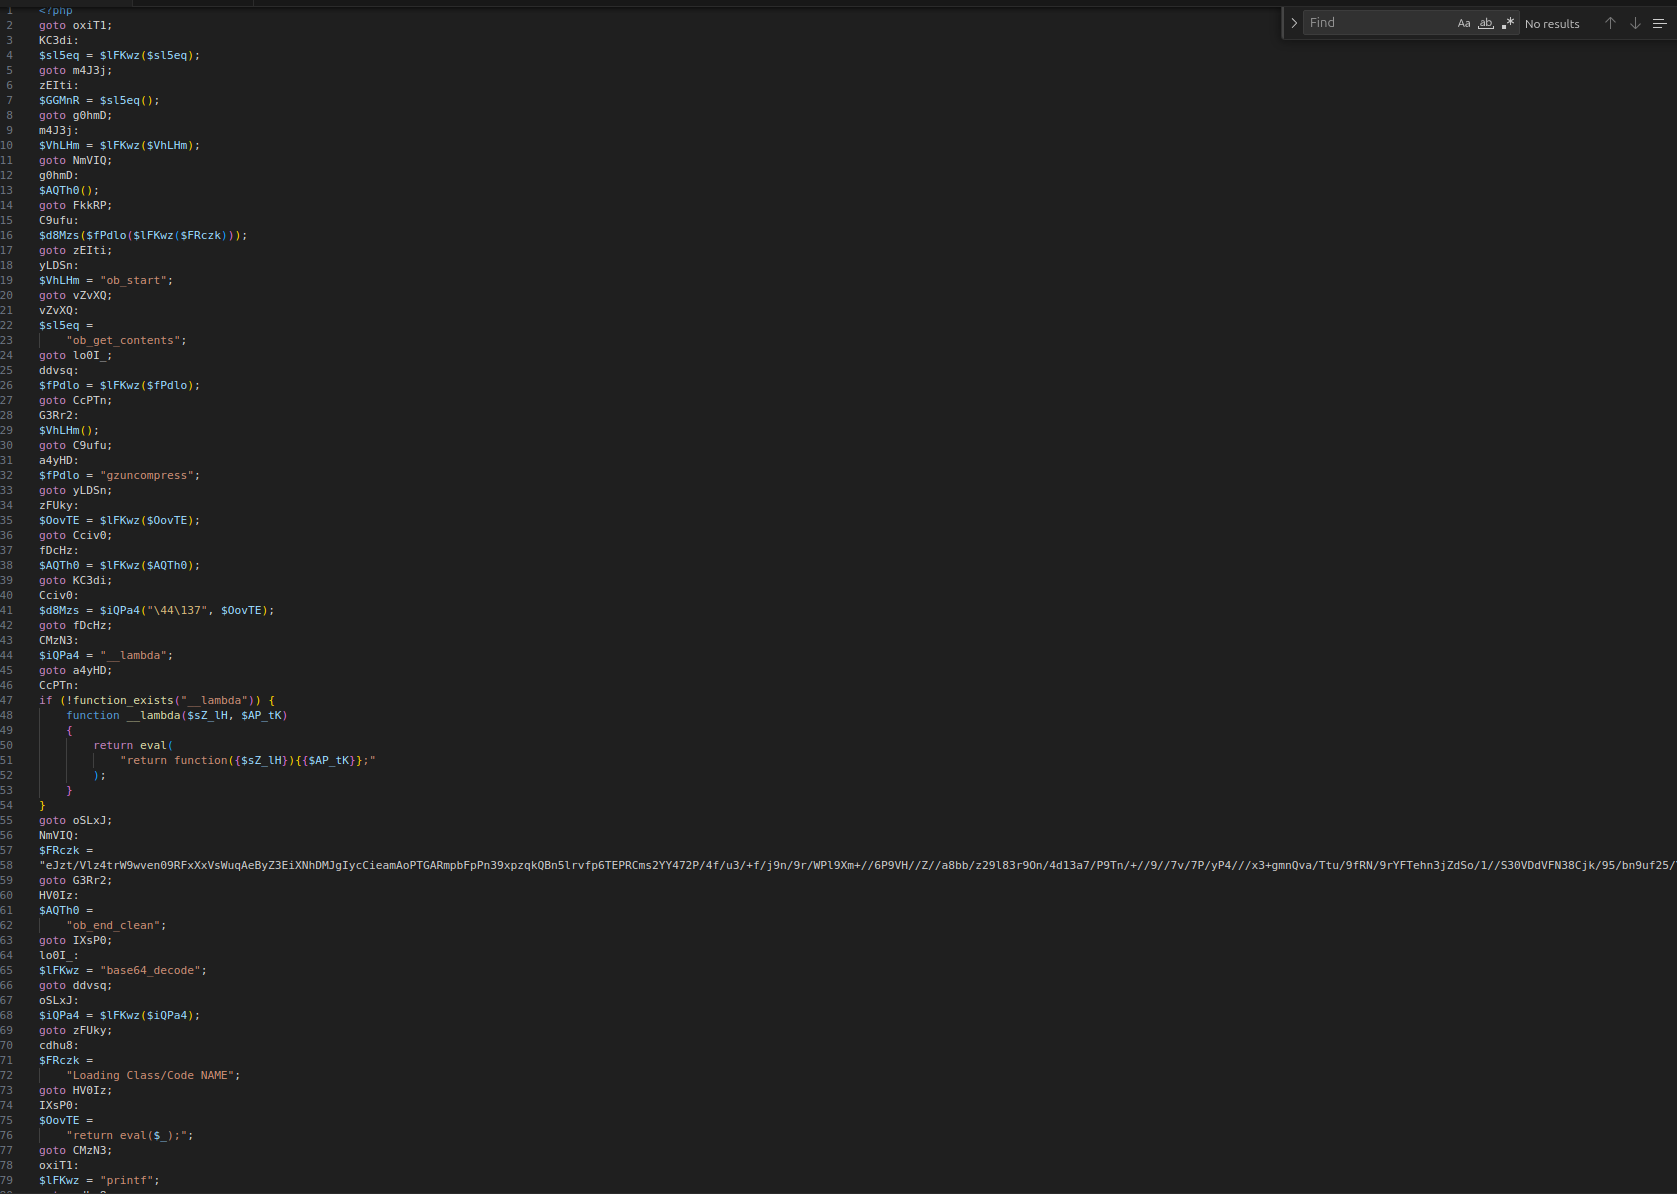Click the "gzuncompress" string on line 32
Screen dimensions: 1677x1194
point(148,475)
